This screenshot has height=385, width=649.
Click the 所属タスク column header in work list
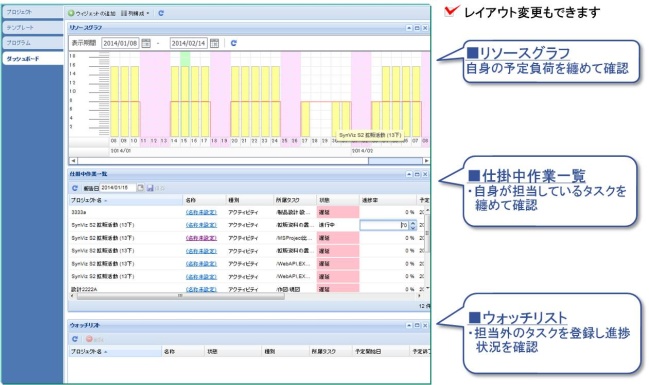(x=295, y=200)
